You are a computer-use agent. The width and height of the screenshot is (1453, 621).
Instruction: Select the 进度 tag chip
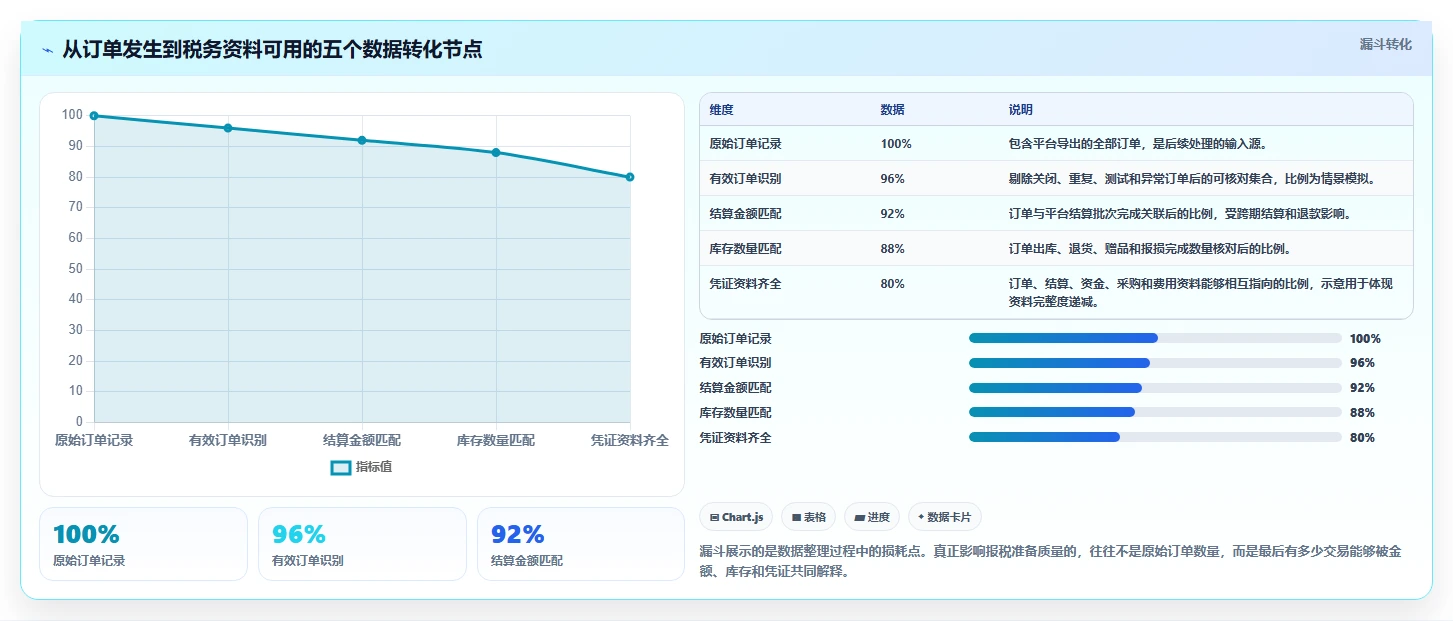coord(872,517)
